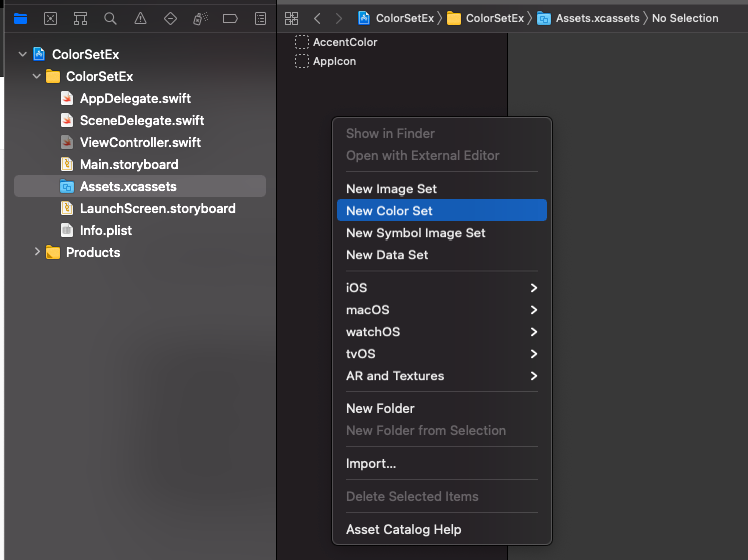Choose New Symbol Image Set
The height and width of the screenshot is (560, 748).
[442, 232]
